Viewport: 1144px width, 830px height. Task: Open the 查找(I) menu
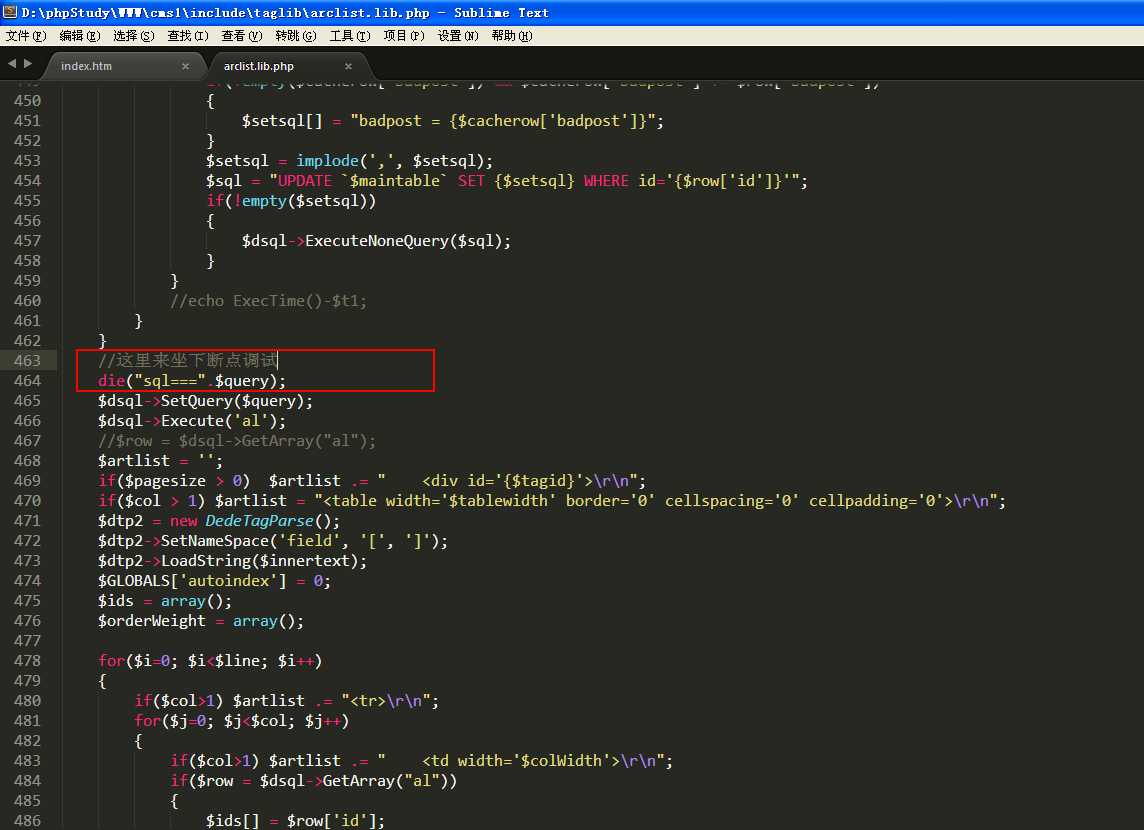188,36
